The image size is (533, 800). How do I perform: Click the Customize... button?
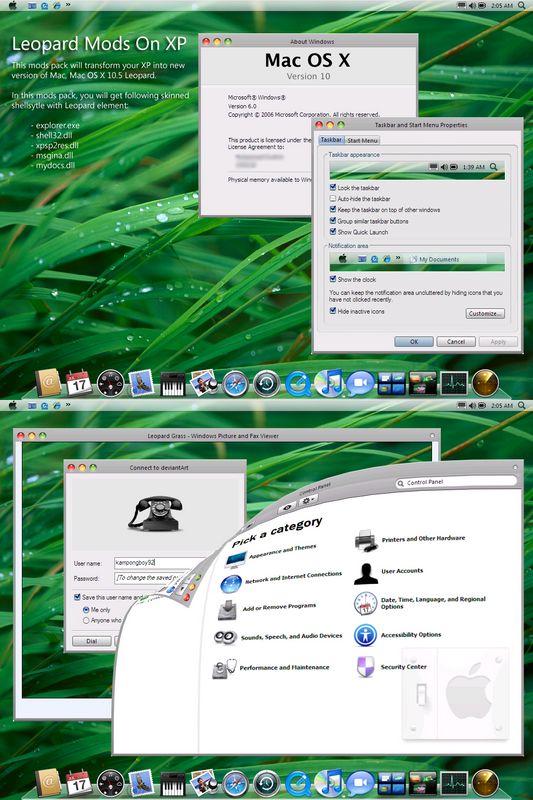click(485, 313)
